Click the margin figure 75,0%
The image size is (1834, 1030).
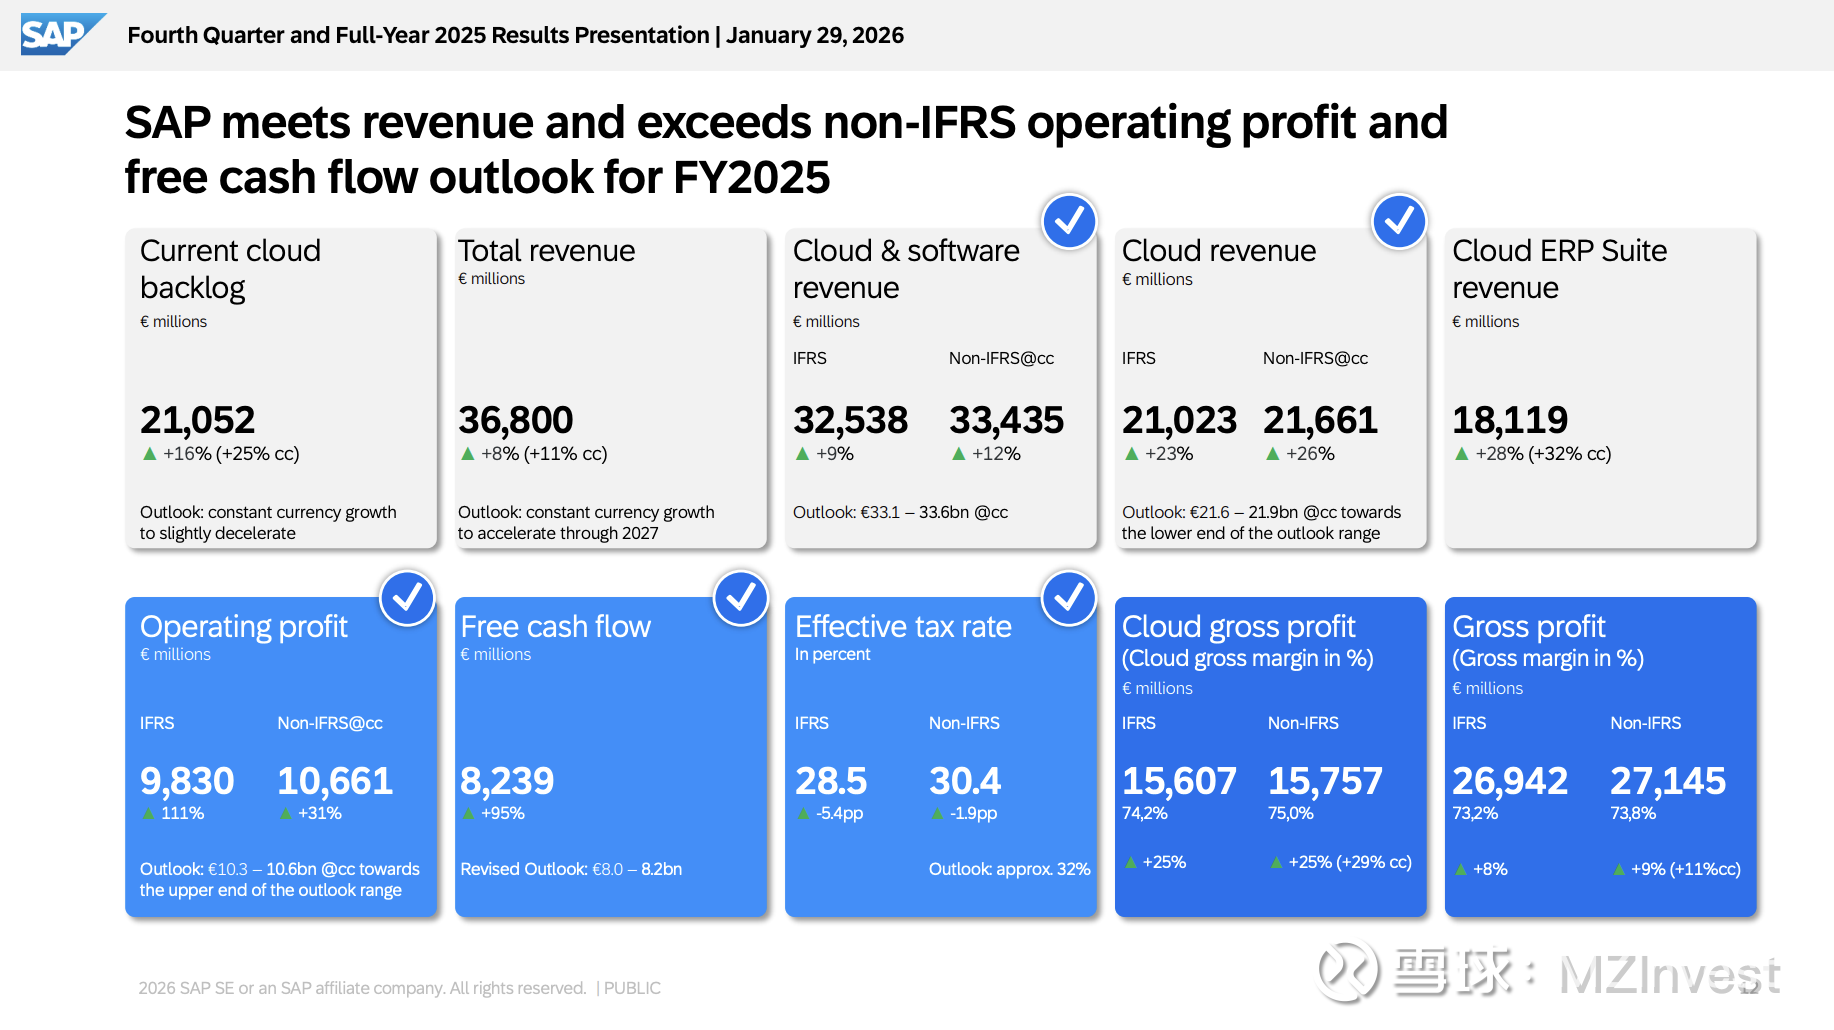coord(1291,814)
